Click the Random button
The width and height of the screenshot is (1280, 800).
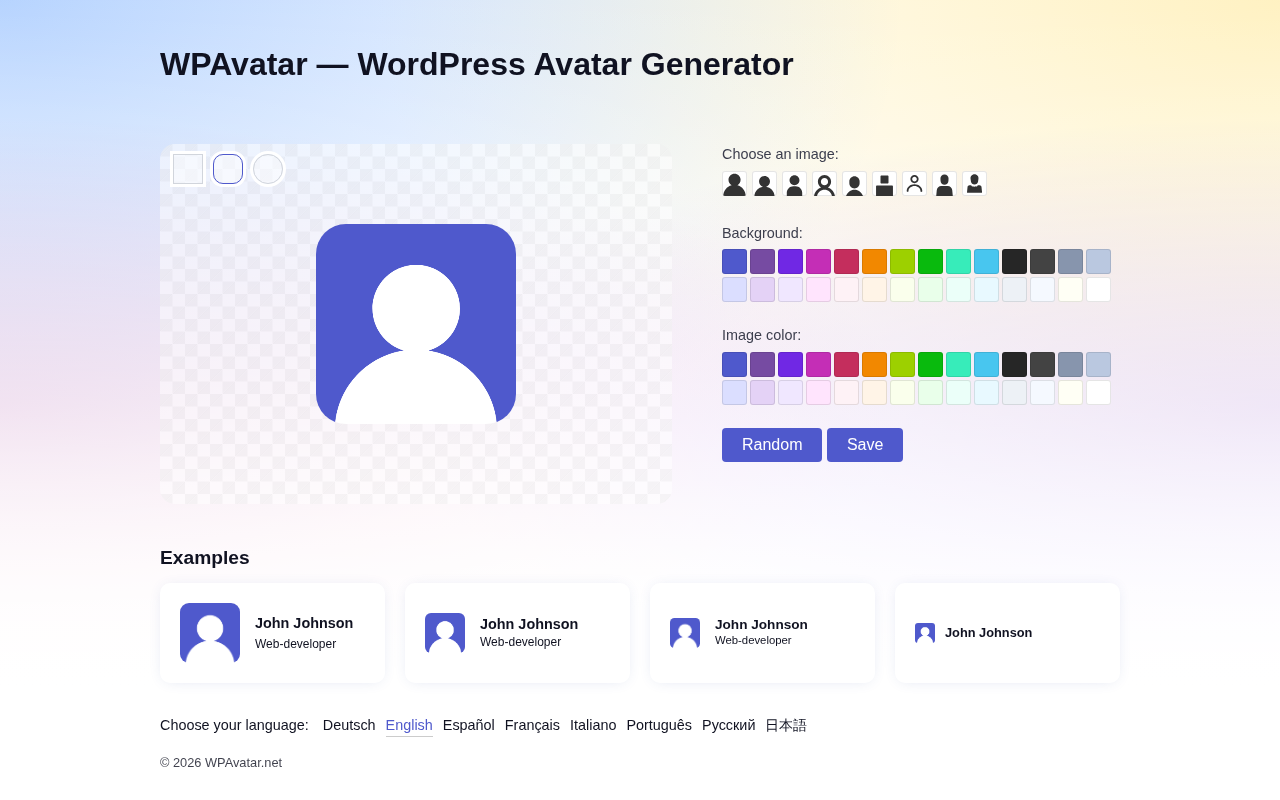pos(772,445)
